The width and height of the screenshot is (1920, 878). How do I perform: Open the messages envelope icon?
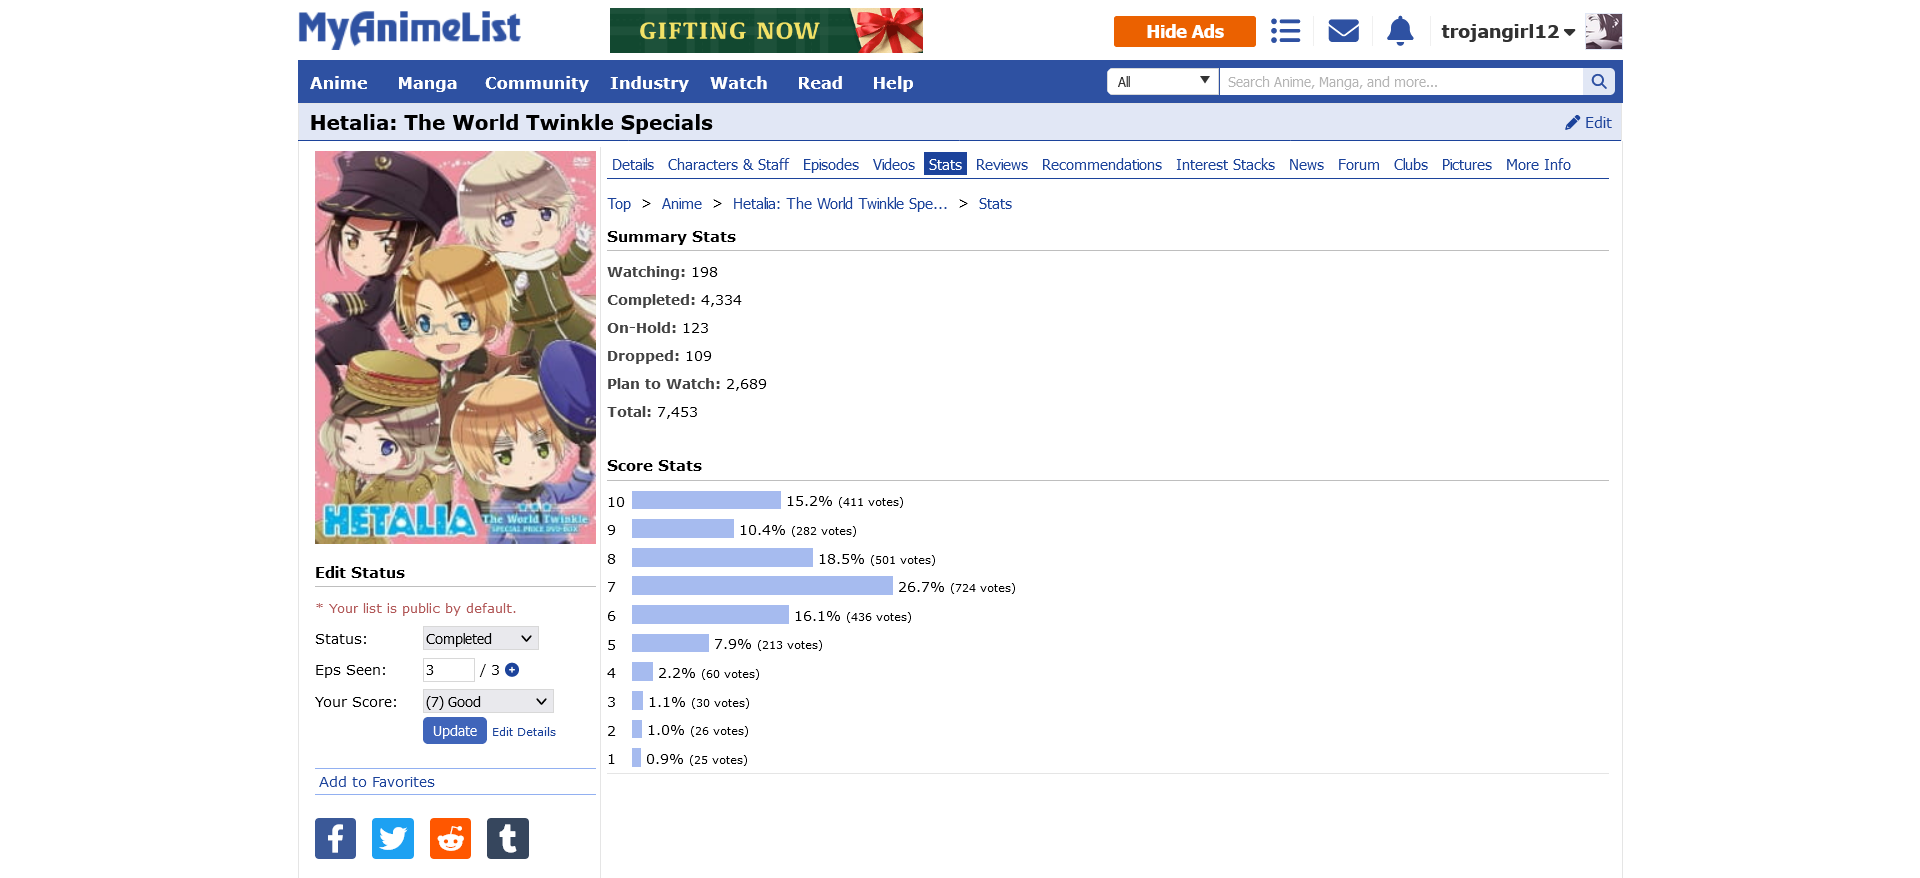[x=1343, y=31]
